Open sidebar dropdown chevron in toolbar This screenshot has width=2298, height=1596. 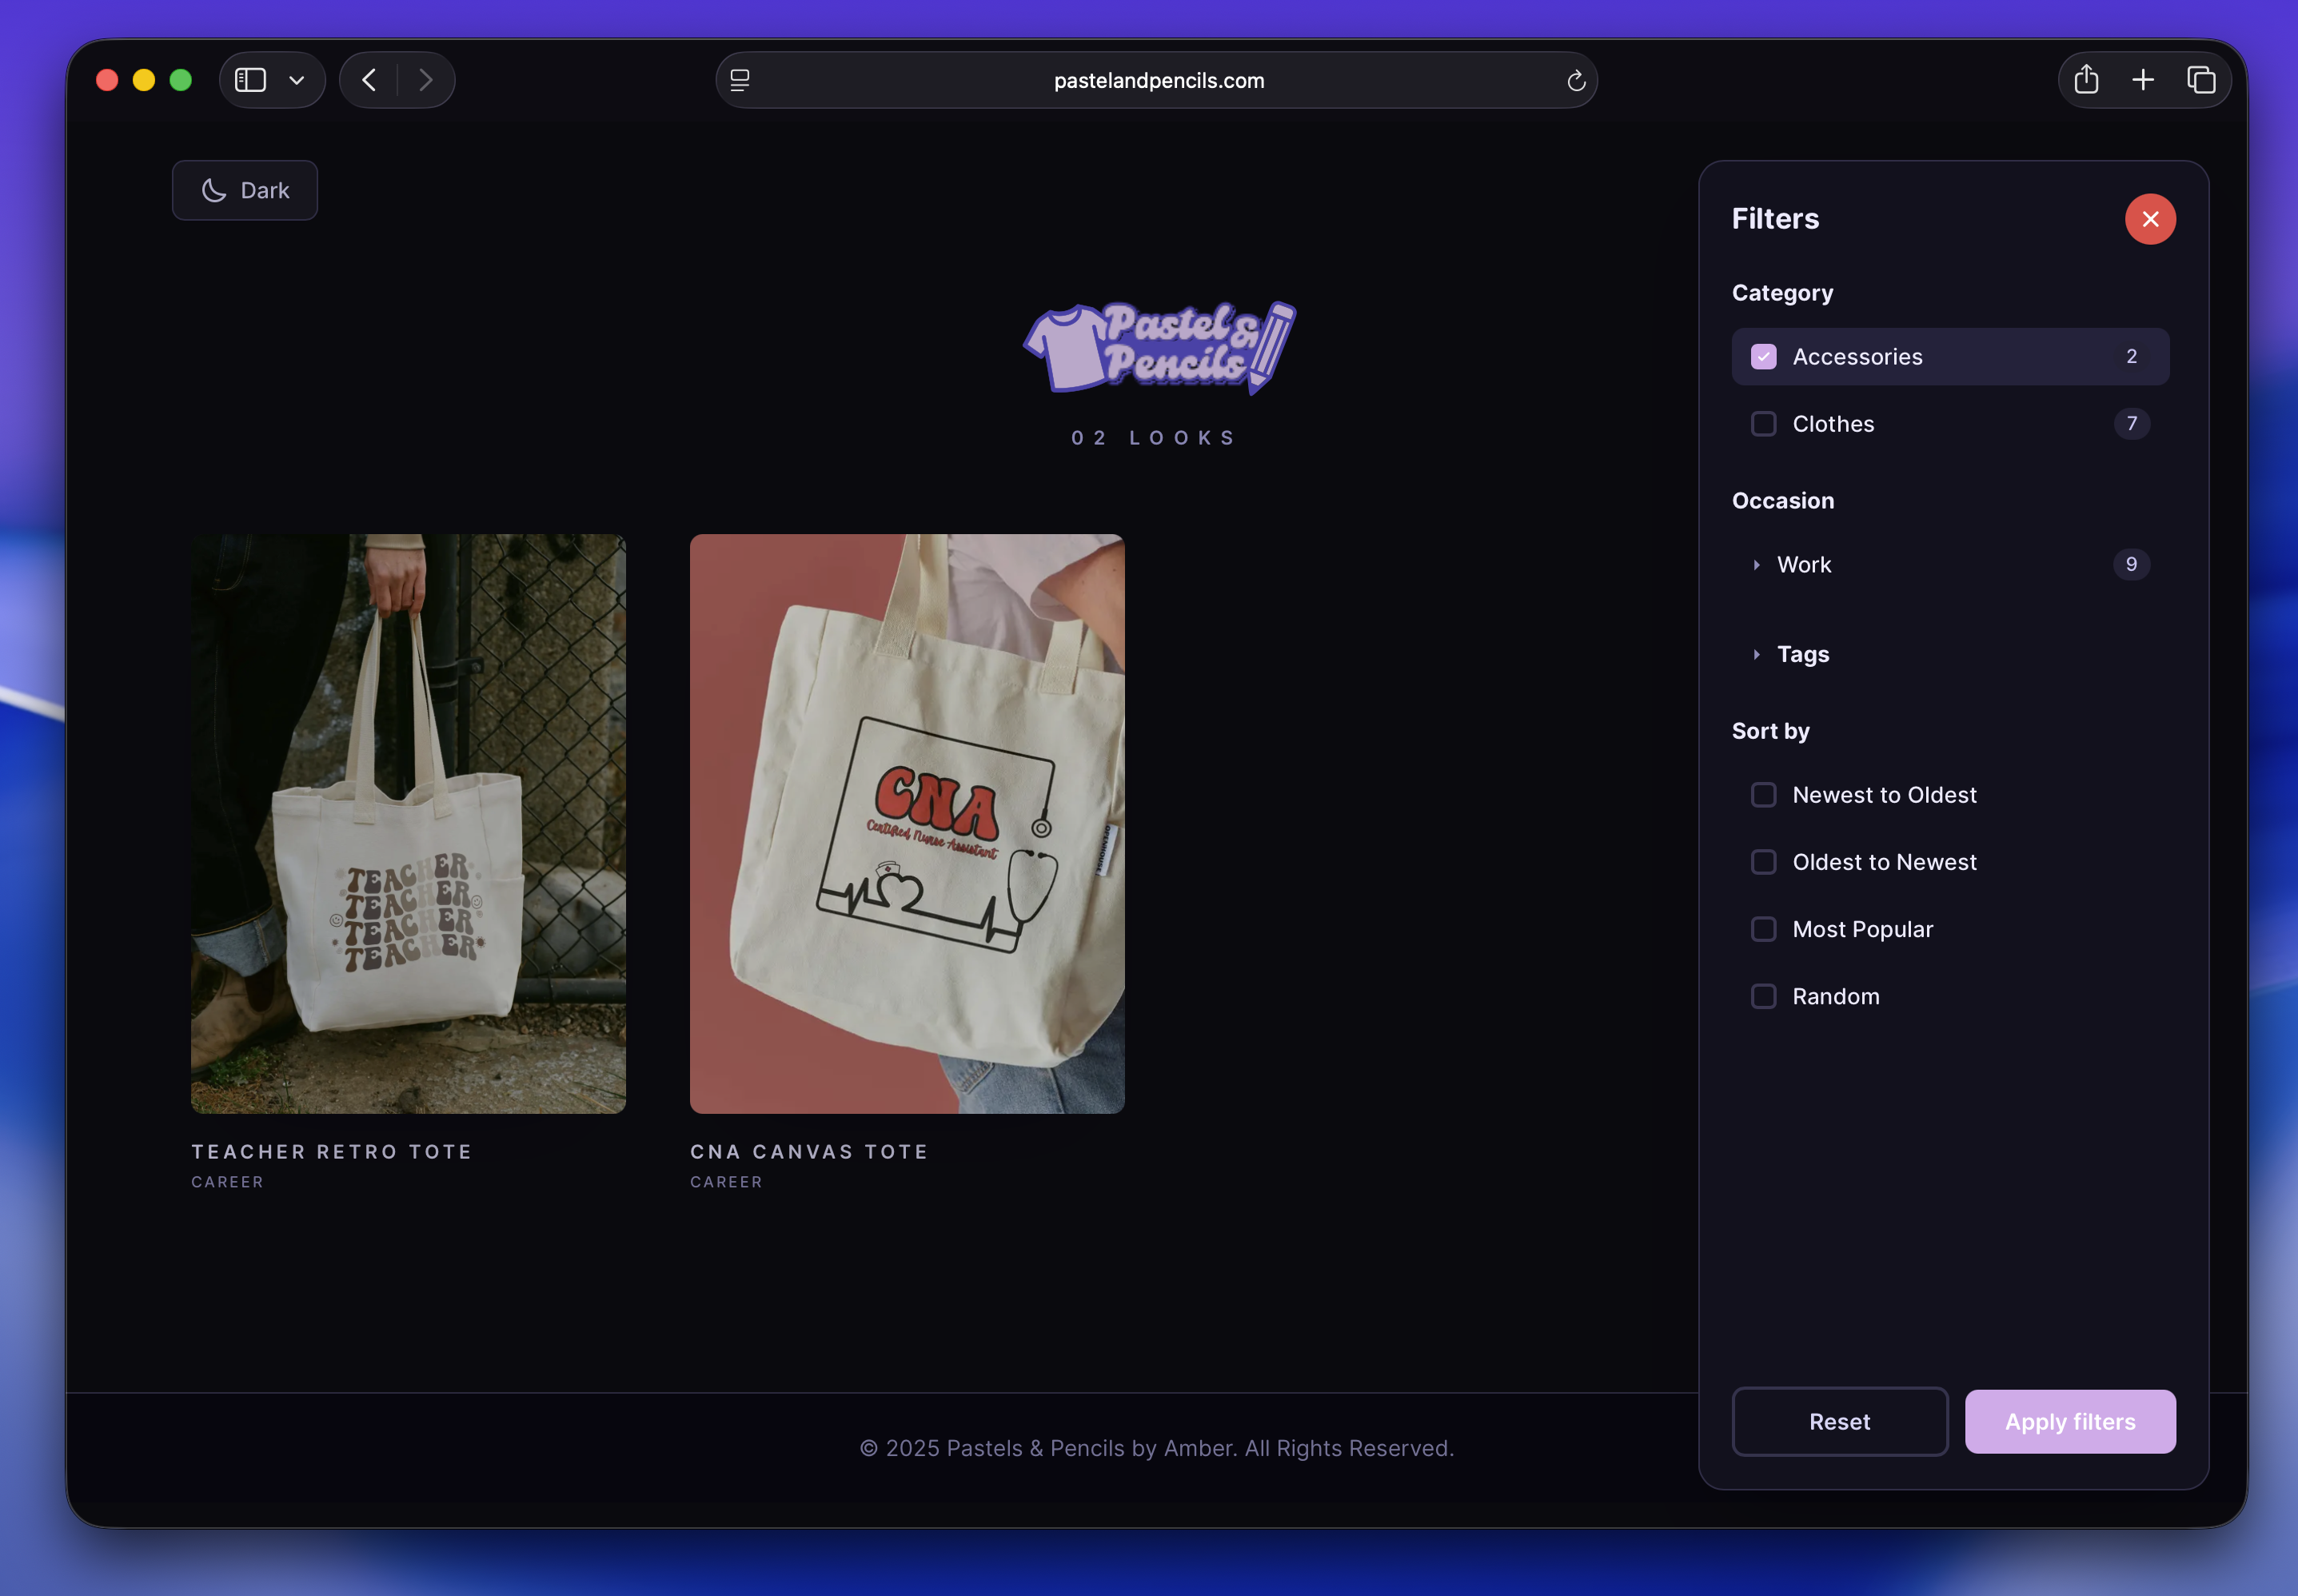click(x=297, y=80)
